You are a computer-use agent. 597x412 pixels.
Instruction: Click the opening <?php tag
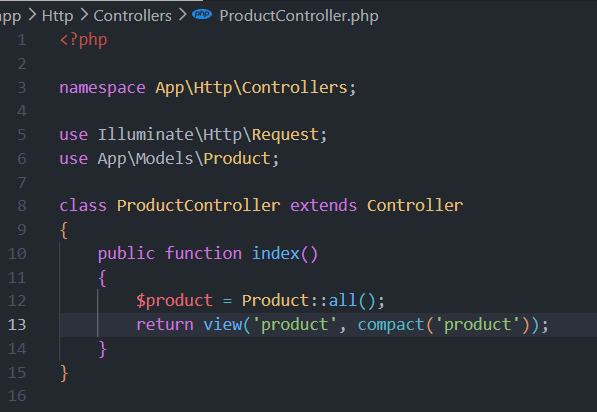(83, 40)
